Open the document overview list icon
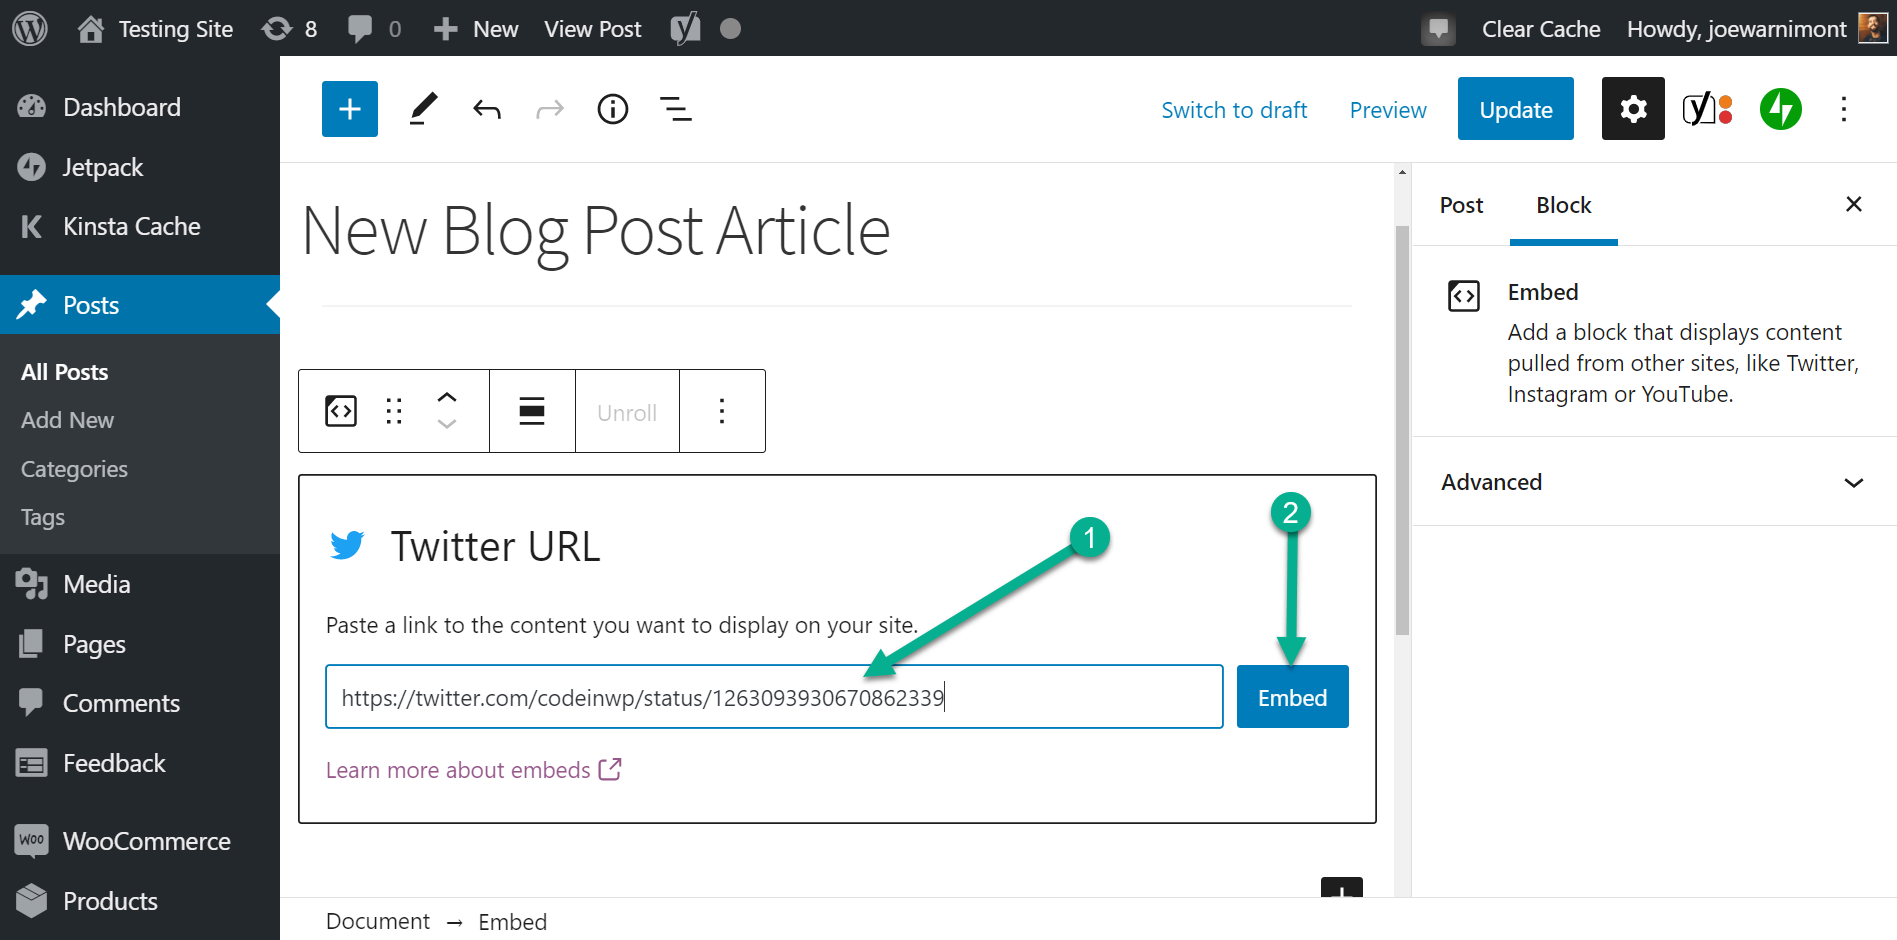 [x=676, y=109]
